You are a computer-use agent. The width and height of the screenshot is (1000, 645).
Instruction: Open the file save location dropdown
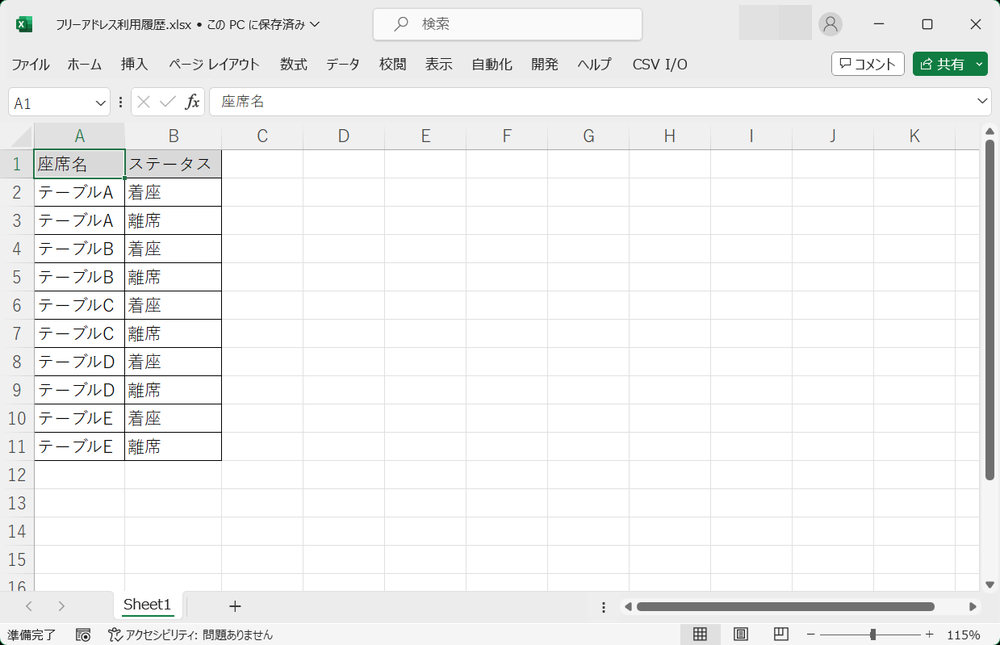(314, 24)
